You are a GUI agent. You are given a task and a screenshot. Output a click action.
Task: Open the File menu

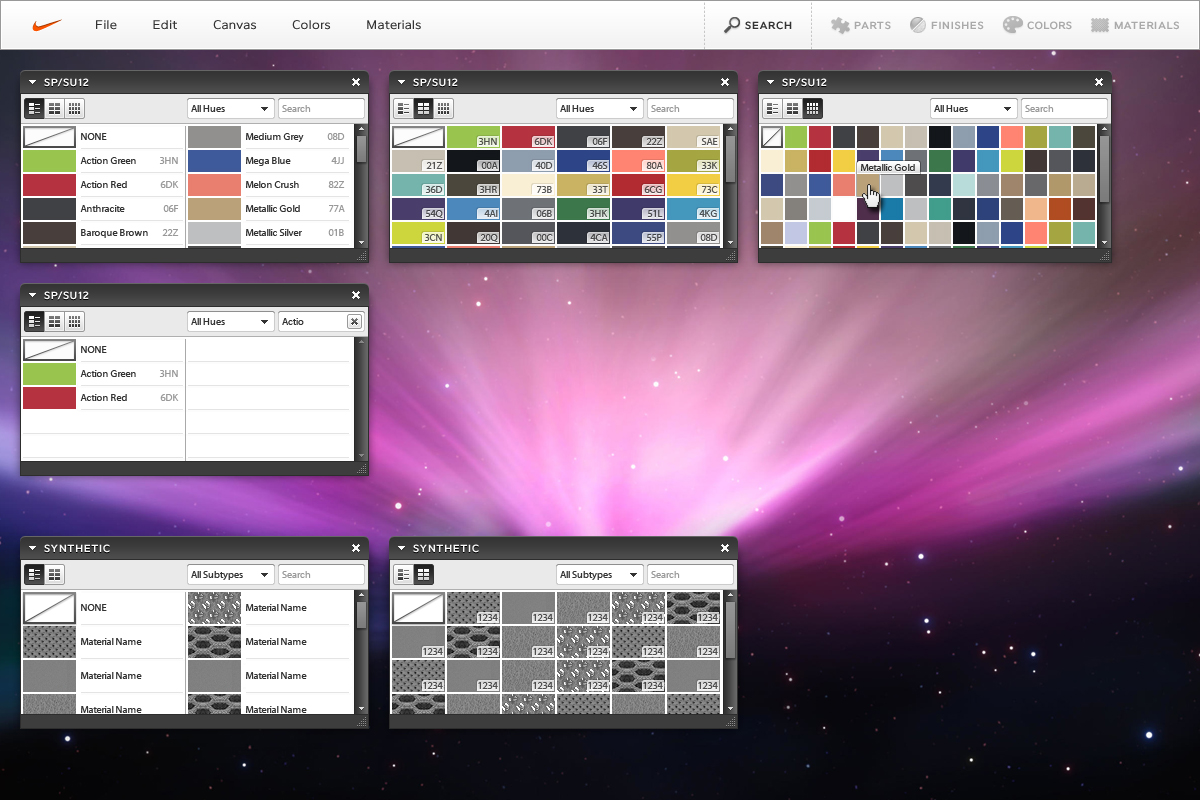[106, 25]
